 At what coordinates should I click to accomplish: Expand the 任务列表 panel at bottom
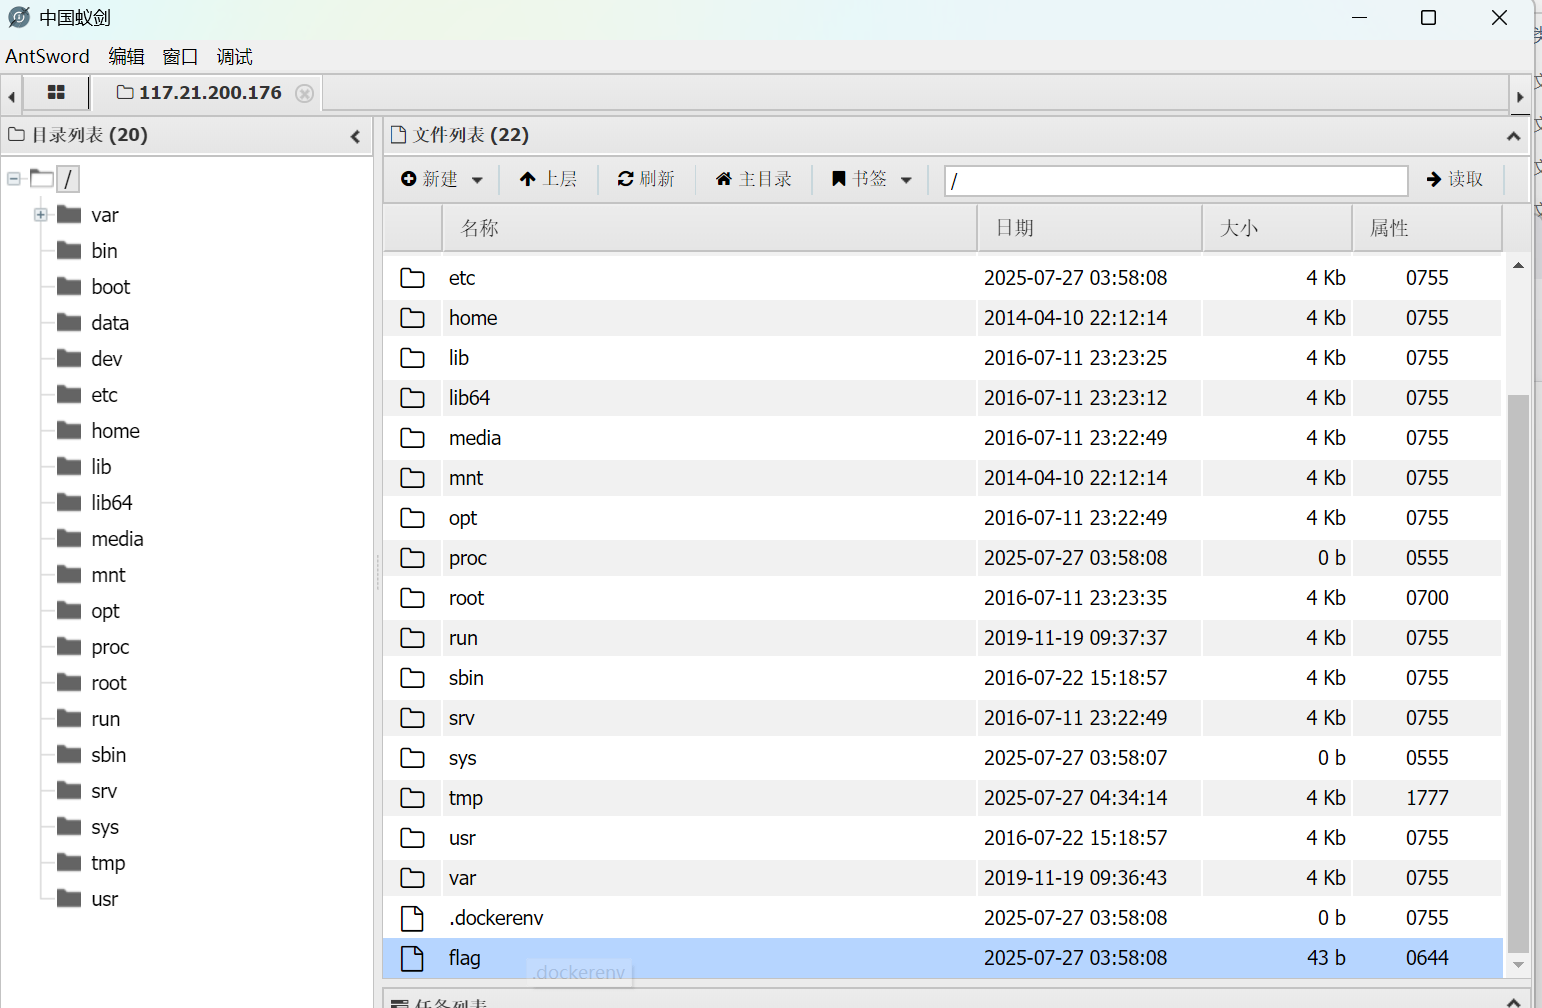tap(1513, 1001)
